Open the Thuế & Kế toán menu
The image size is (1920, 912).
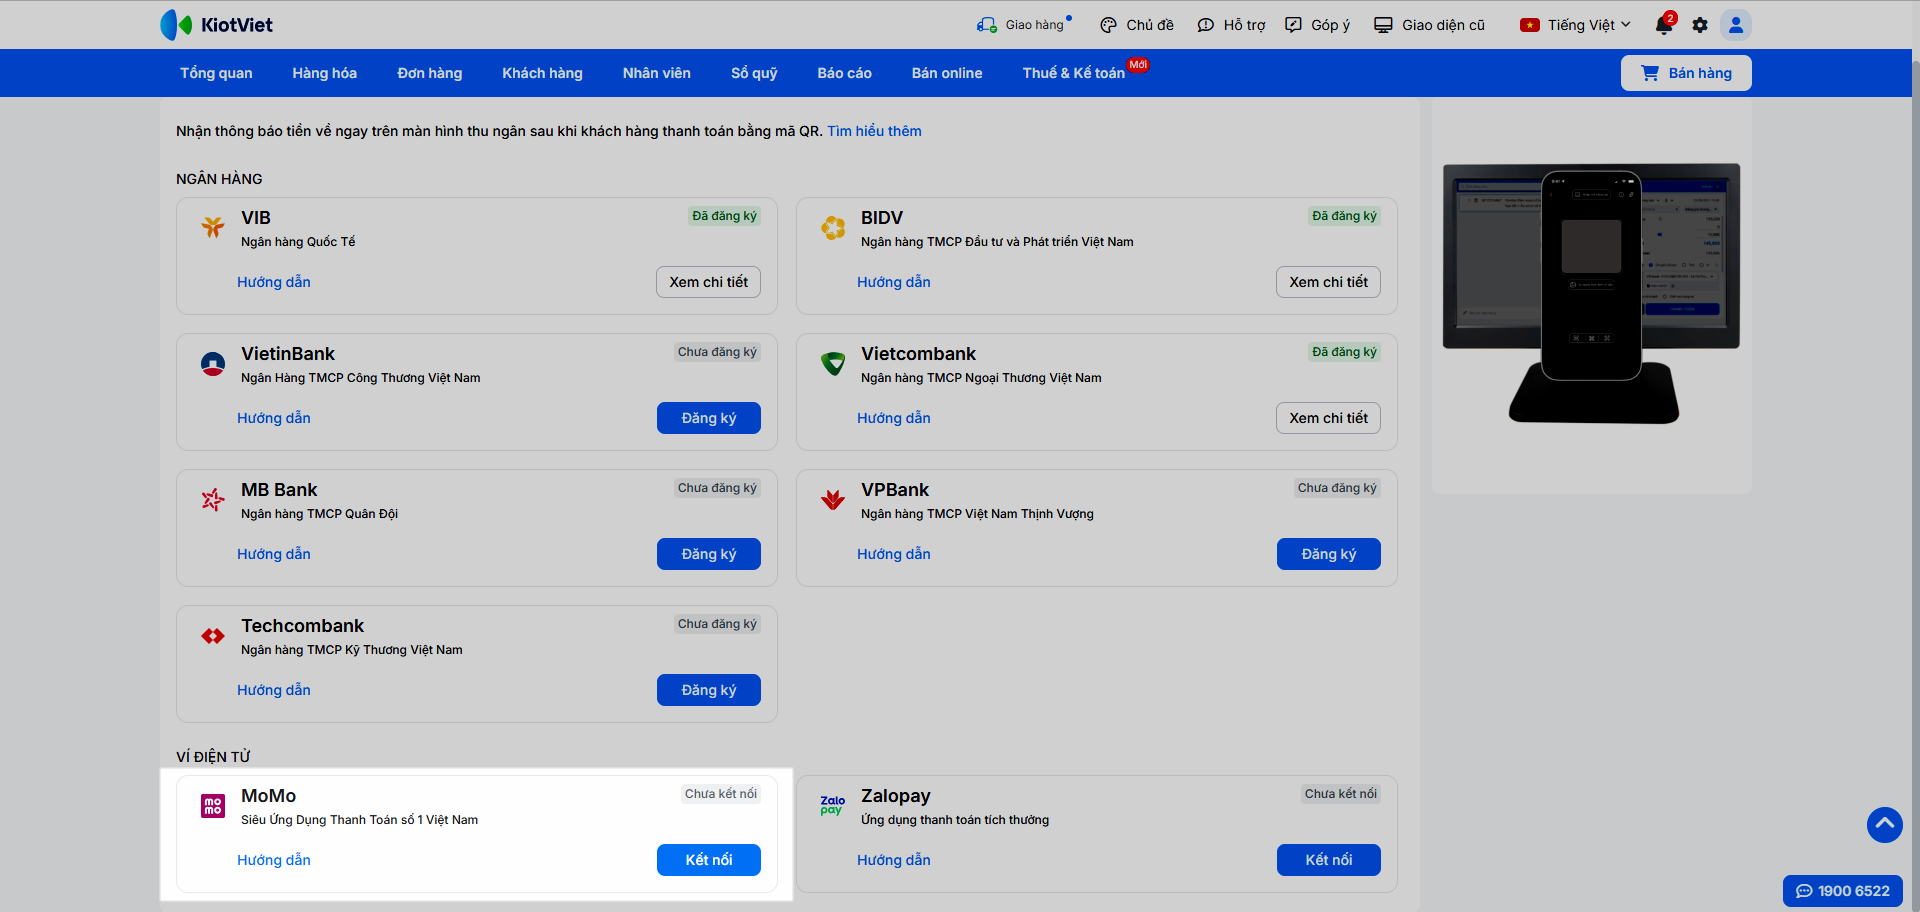click(x=1074, y=73)
